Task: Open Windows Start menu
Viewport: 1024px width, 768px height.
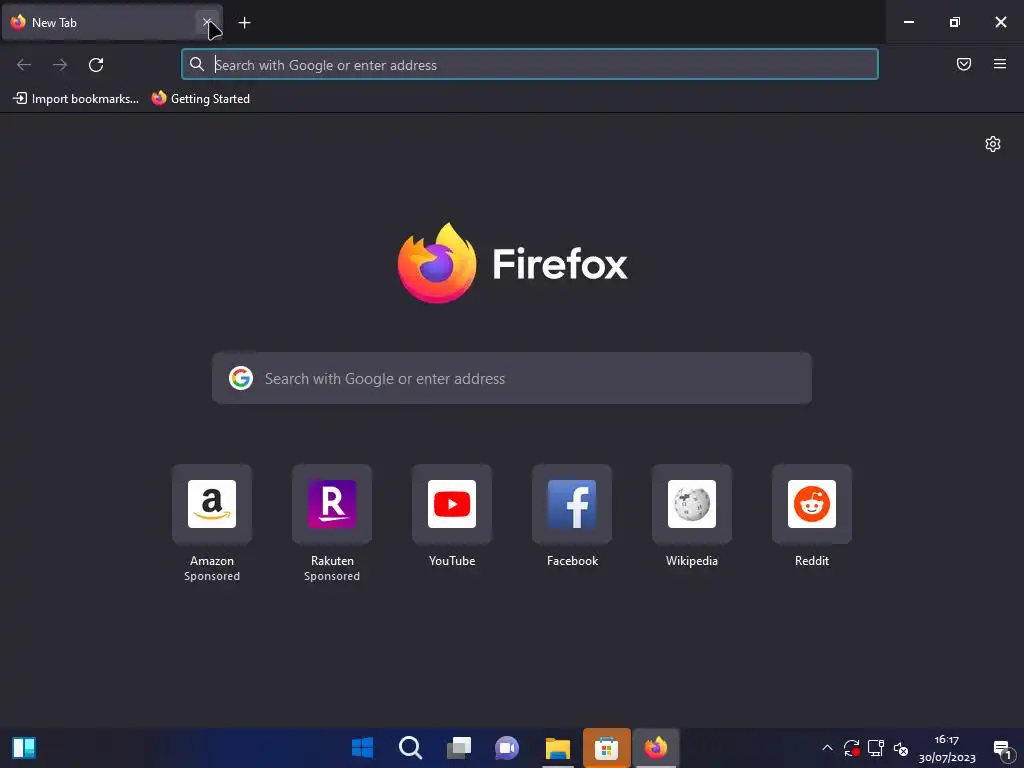Action: (362, 748)
